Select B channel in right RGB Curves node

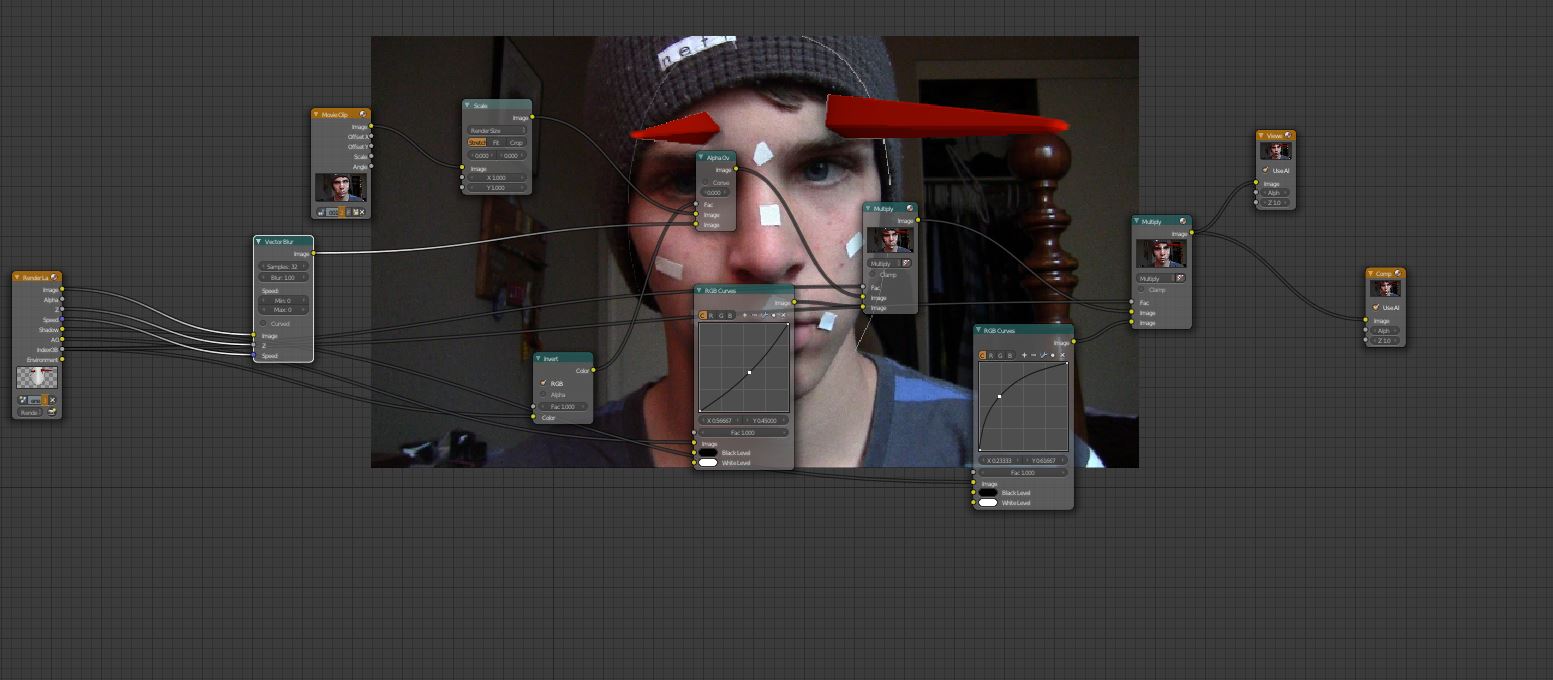[x=1010, y=355]
